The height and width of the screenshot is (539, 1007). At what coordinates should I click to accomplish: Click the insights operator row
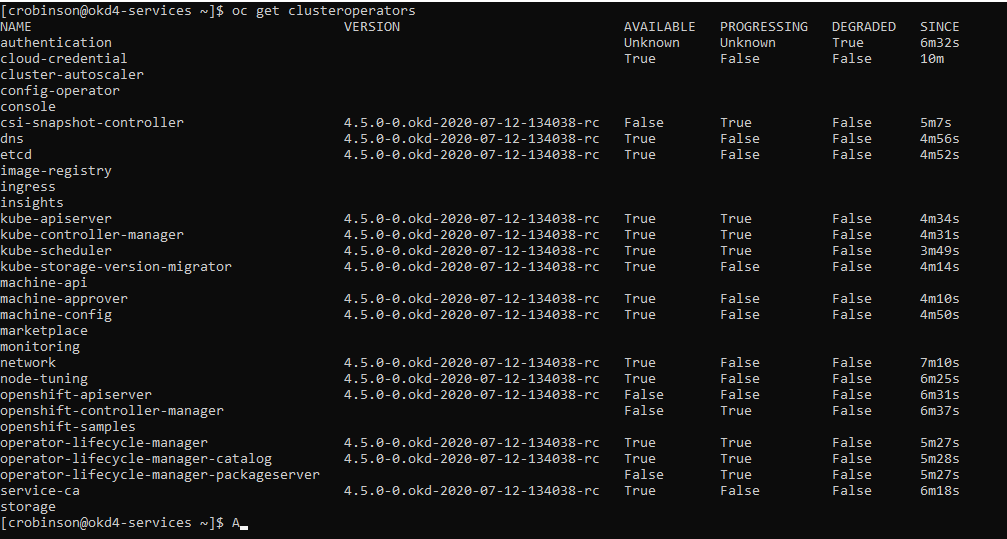(x=31, y=203)
